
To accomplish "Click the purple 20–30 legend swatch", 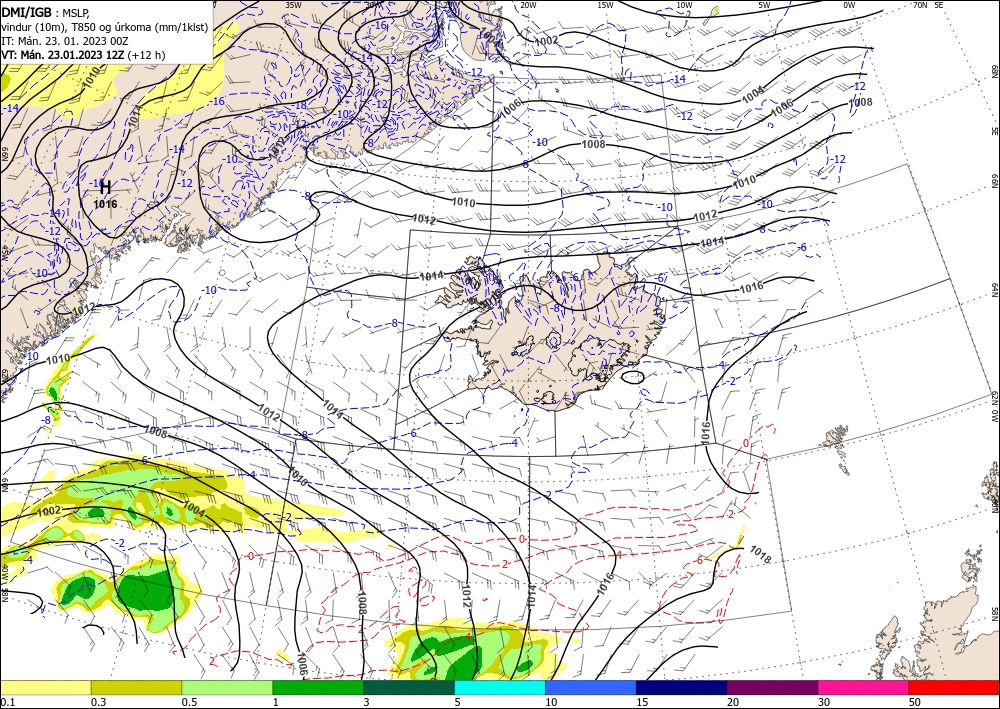I will pyautogui.click(x=772, y=687).
